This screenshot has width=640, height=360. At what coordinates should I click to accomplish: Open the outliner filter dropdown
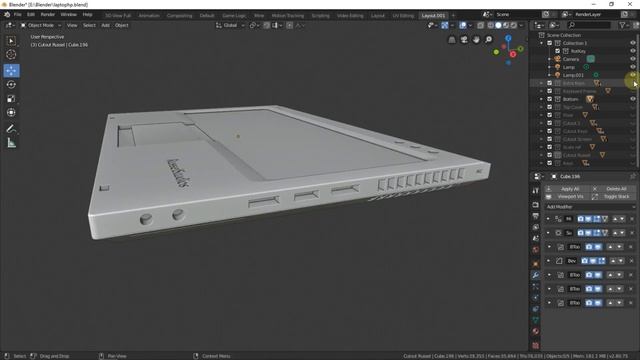(624, 25)
